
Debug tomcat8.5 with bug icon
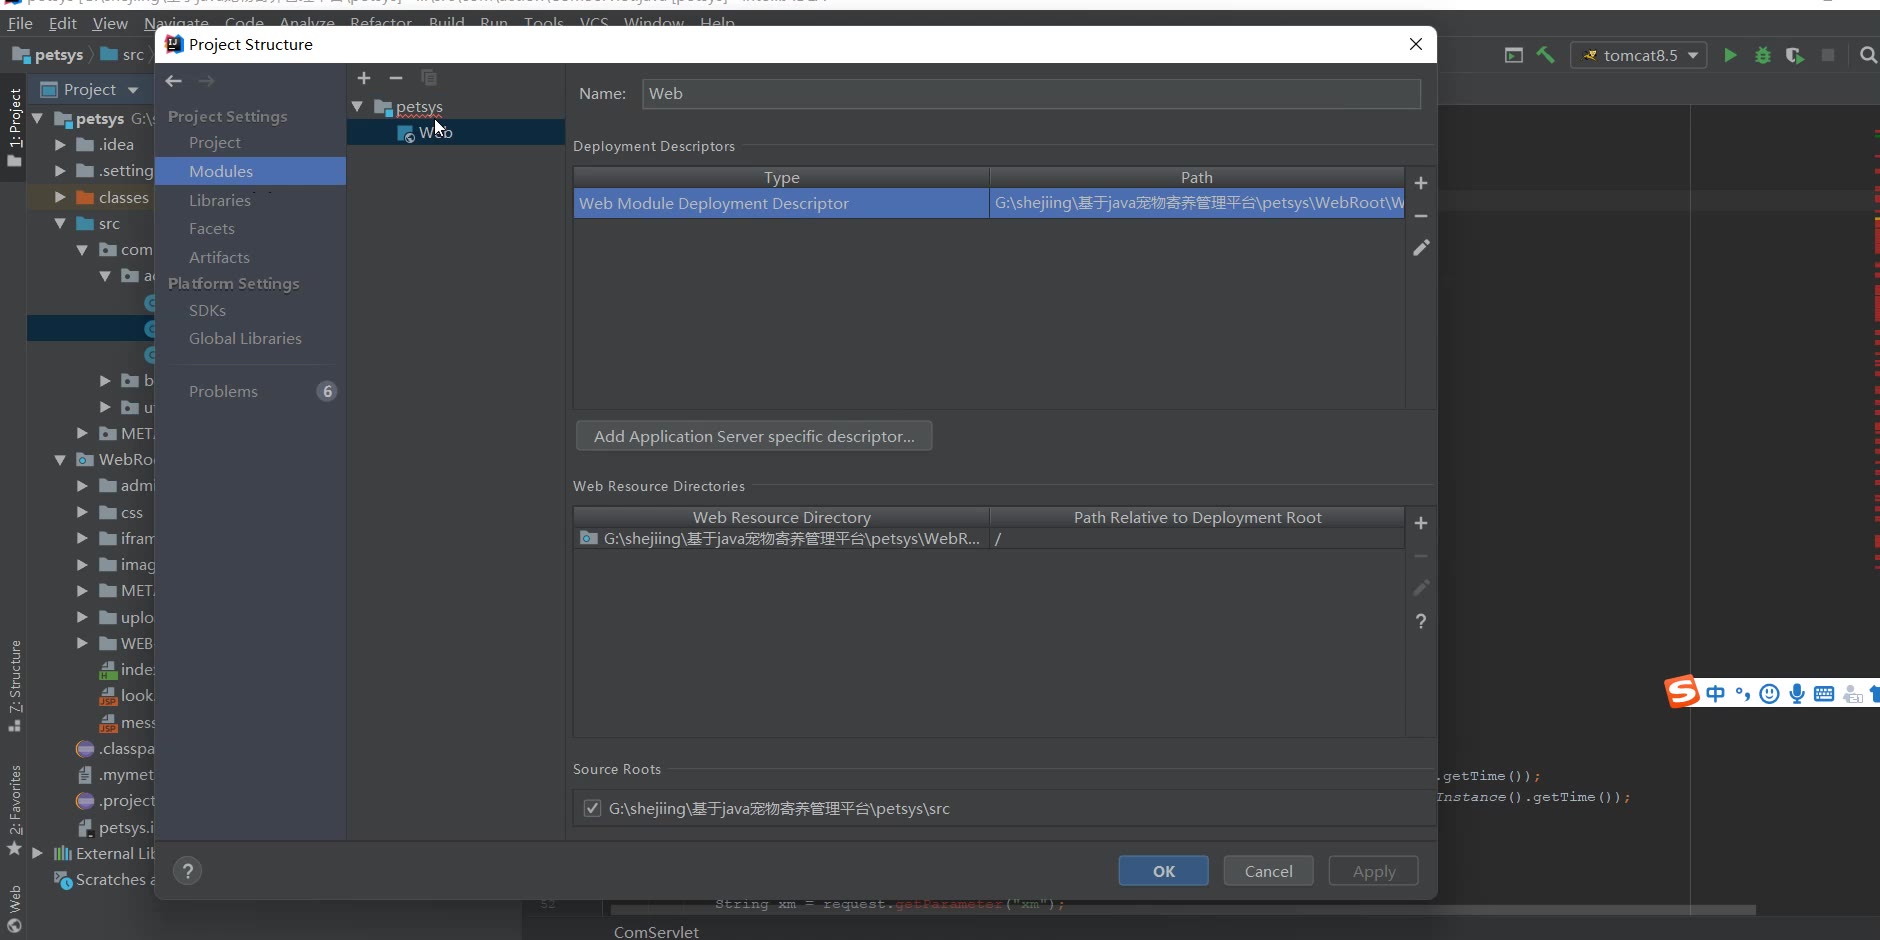(x=1763, y=55)
